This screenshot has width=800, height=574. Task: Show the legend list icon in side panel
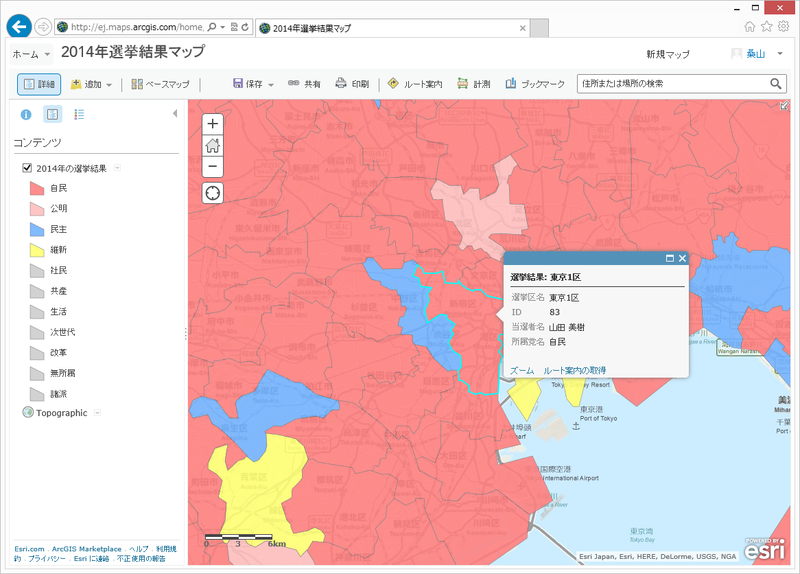(x=79, y=114)
